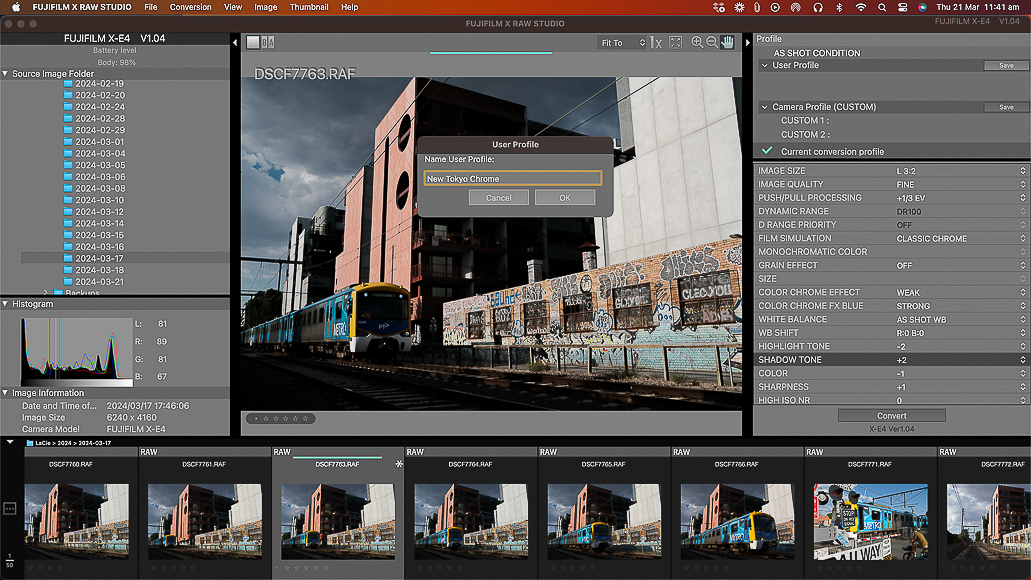Click OK in User Profile dialog
1031x580 pixels.
(x=565, y=197)
